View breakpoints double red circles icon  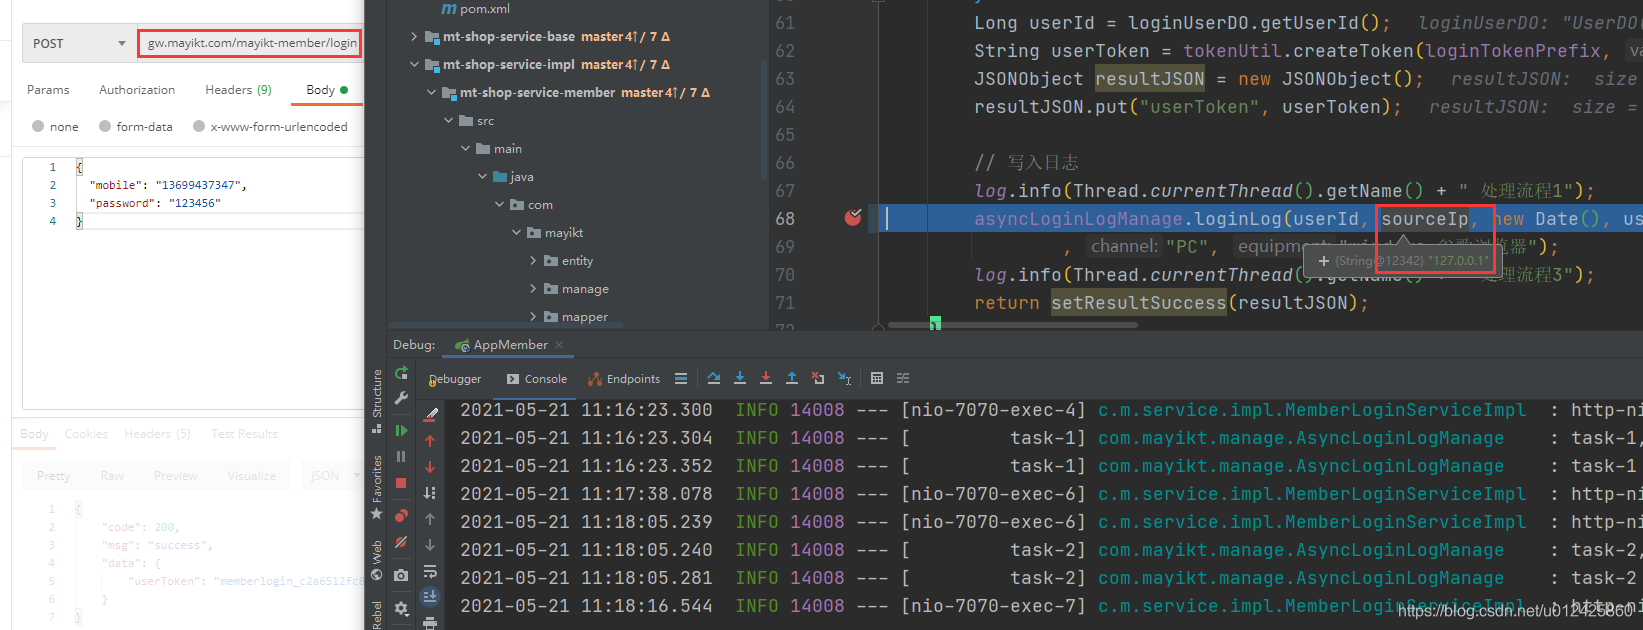pos(401,515)
